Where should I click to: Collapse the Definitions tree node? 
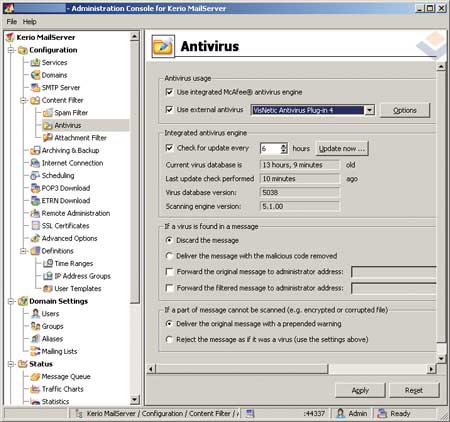[x=24, y=251]
